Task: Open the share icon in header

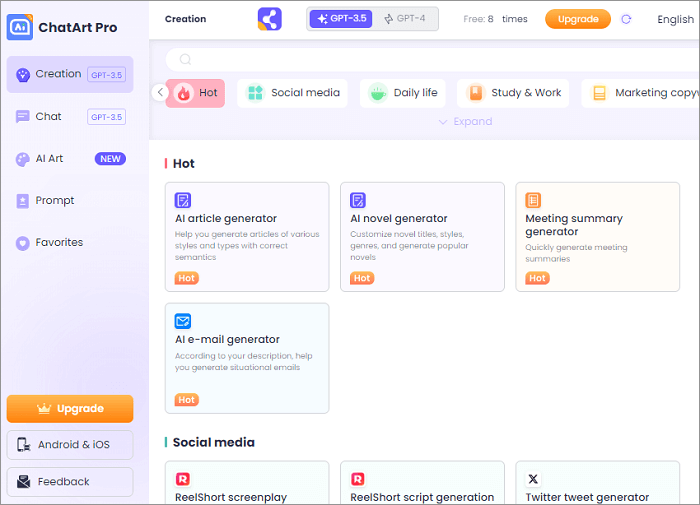Action: [270, 19]
